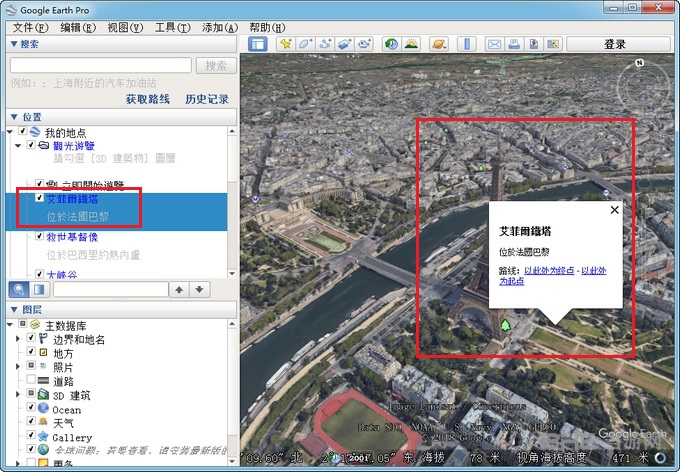Click the search text input field
Screen dimensions: 680x472
(x=101, y=66)
